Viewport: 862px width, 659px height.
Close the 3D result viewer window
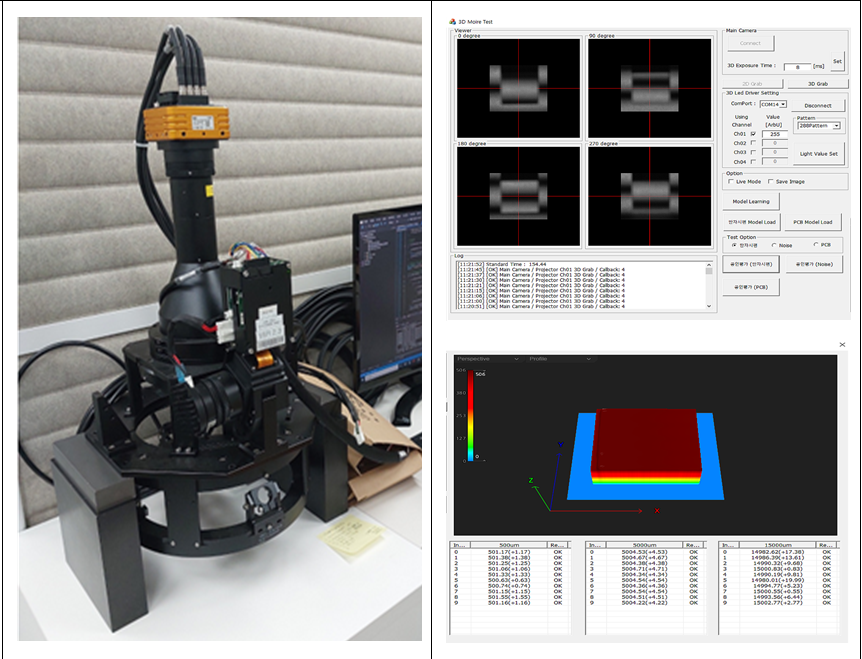[x=842, y=344]
